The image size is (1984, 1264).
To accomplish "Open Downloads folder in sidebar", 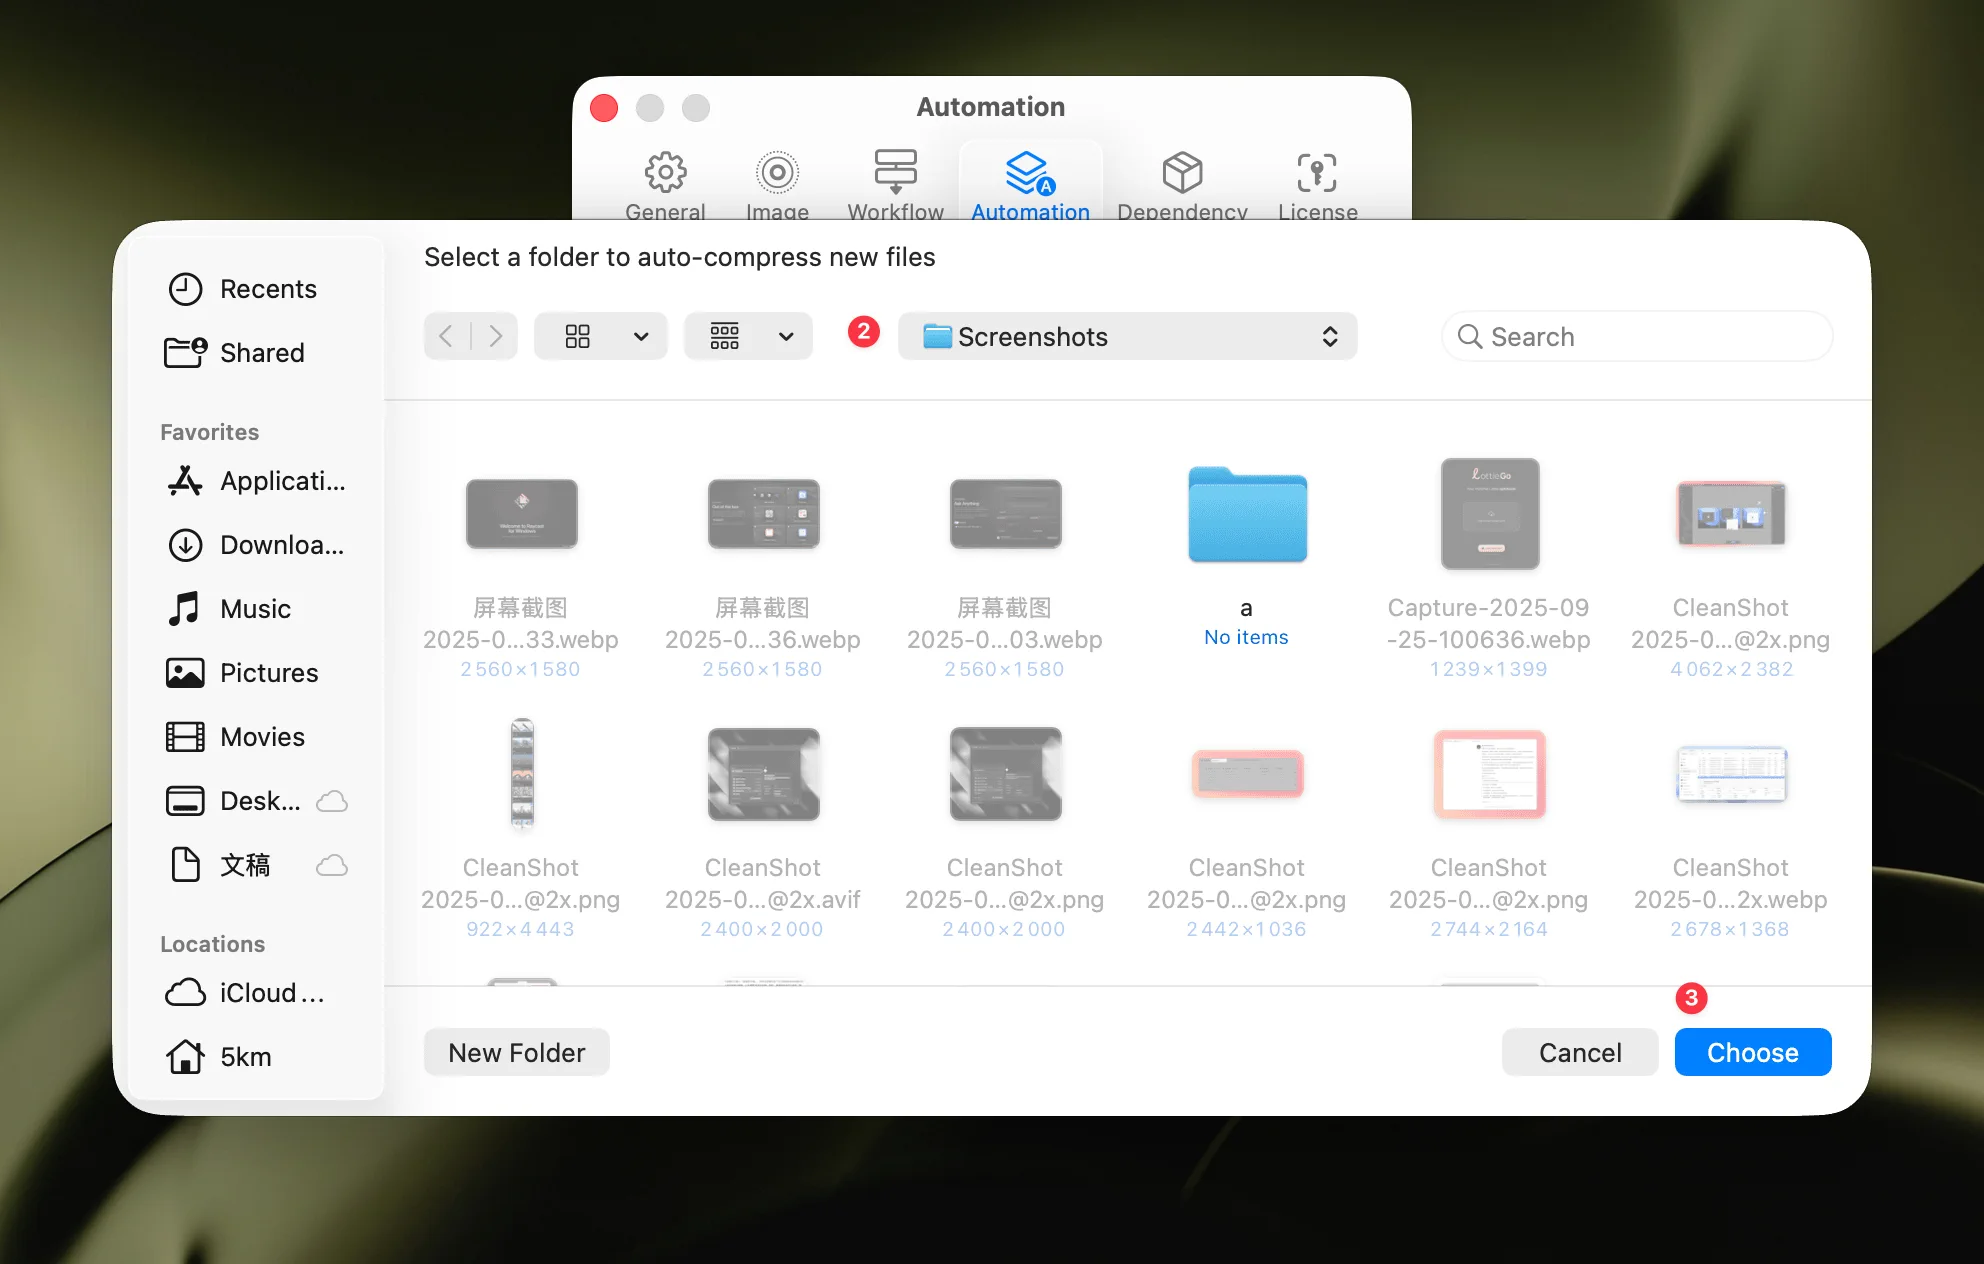I will pyautogui.click(x=280, y=545).
